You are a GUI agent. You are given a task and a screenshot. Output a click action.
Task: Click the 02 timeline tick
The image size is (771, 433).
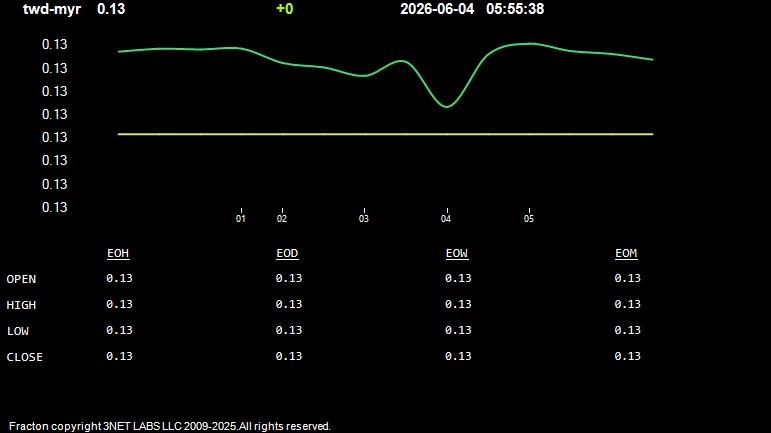[282, 218]
